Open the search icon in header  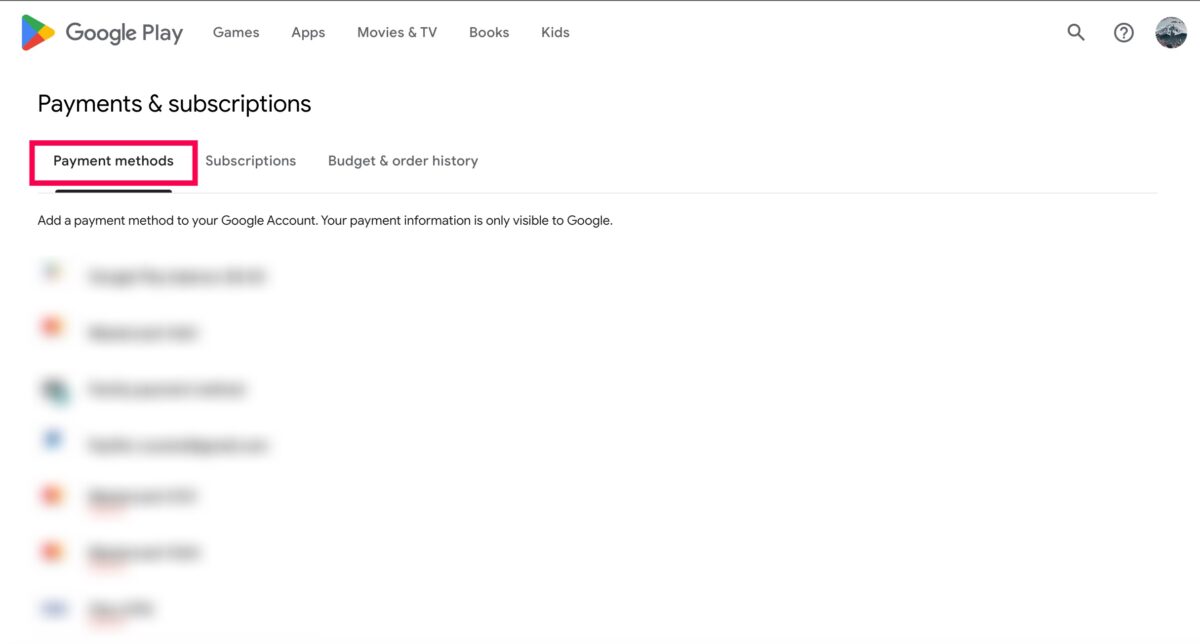(1076, 32)
